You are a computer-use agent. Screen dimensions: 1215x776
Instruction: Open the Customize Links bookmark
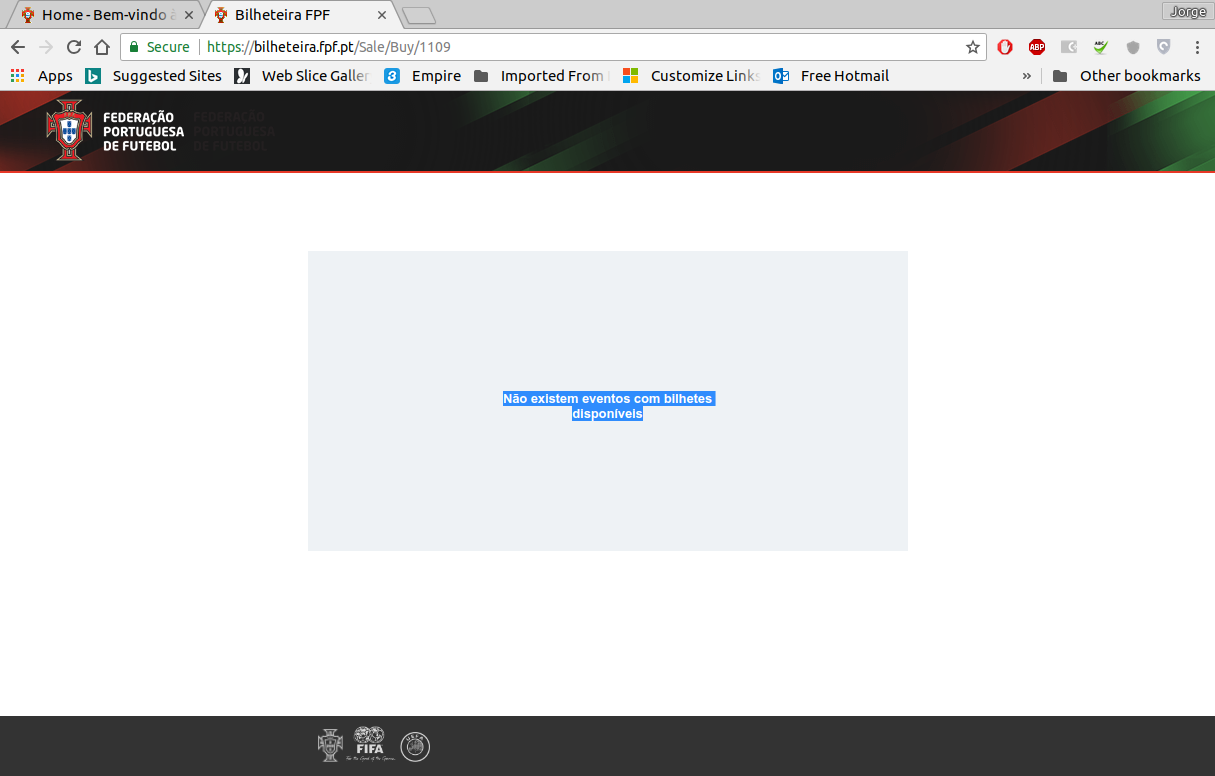tap(691, 76)
